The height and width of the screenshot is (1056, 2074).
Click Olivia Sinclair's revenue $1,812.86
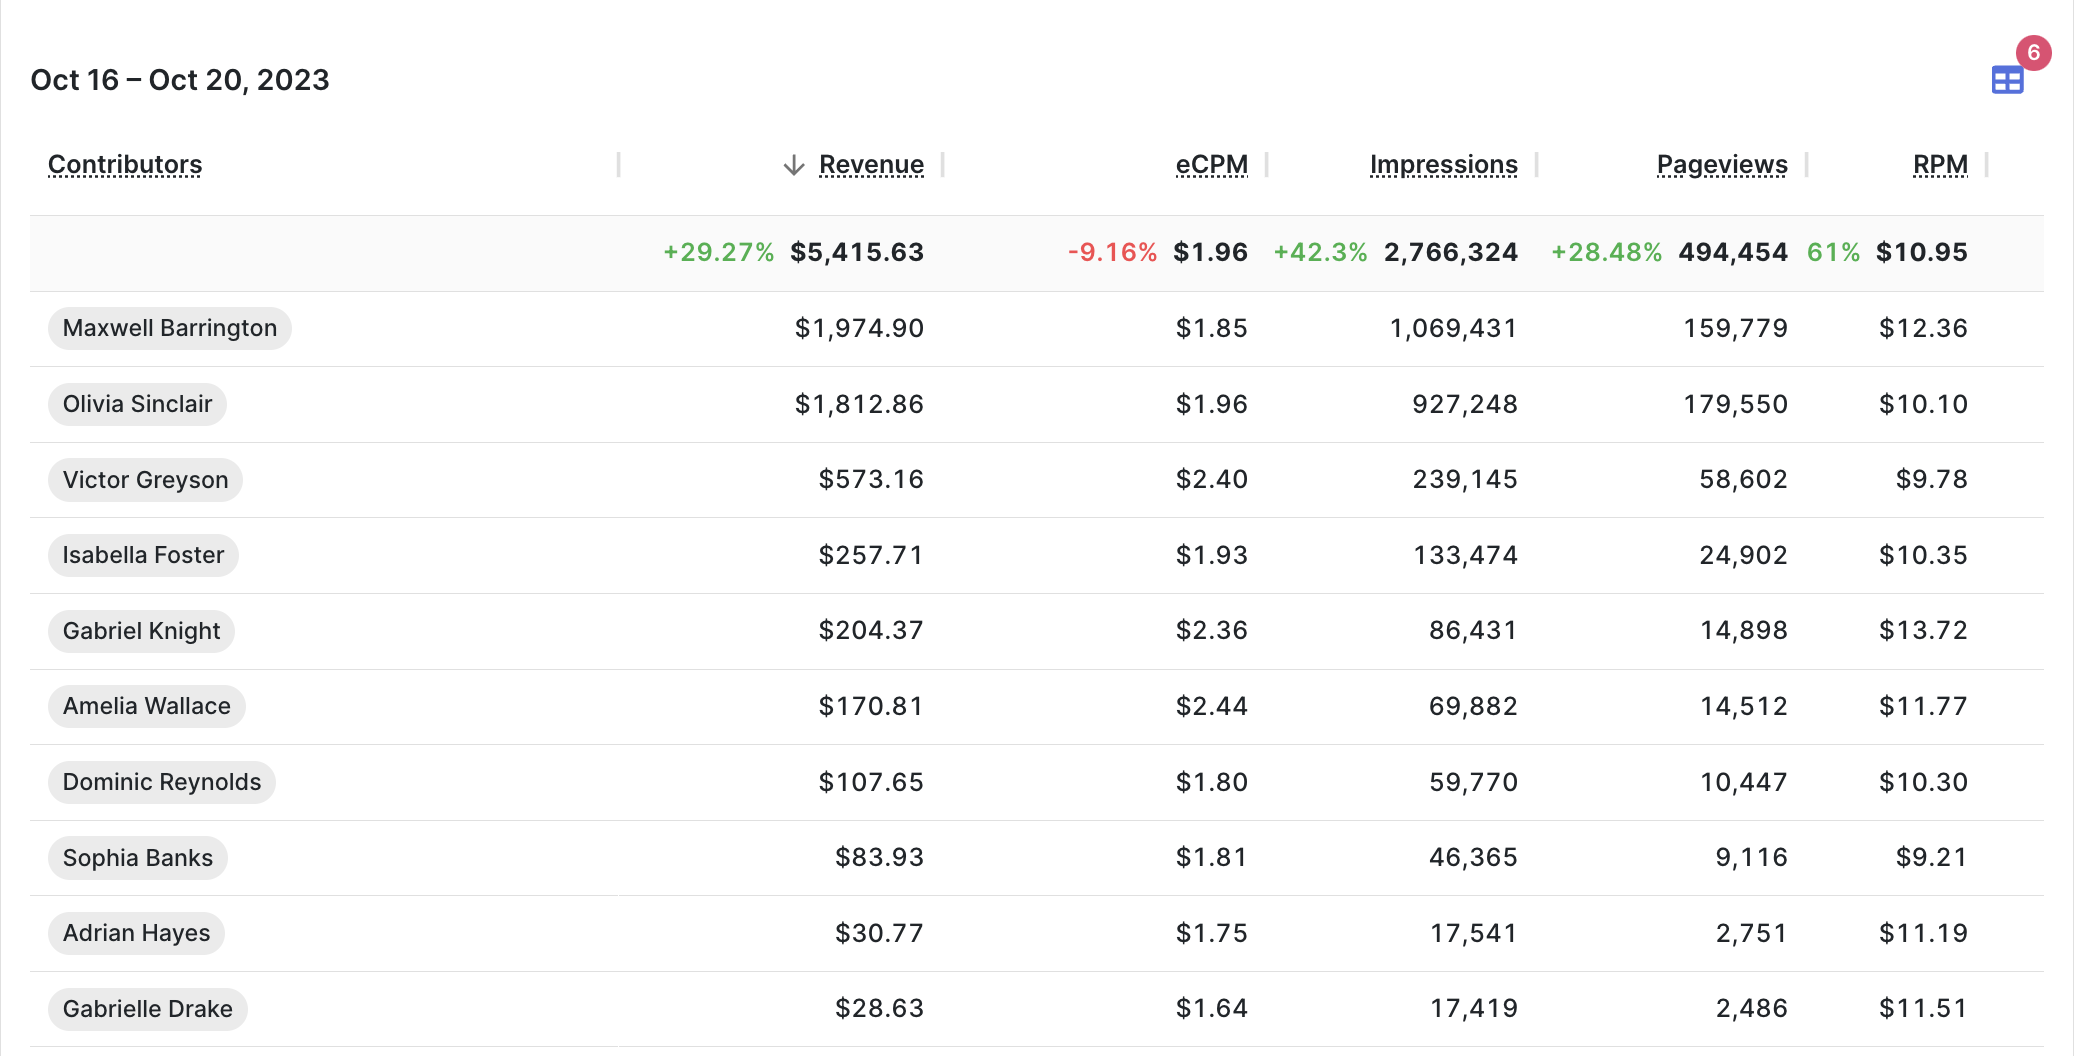[859, 404]
